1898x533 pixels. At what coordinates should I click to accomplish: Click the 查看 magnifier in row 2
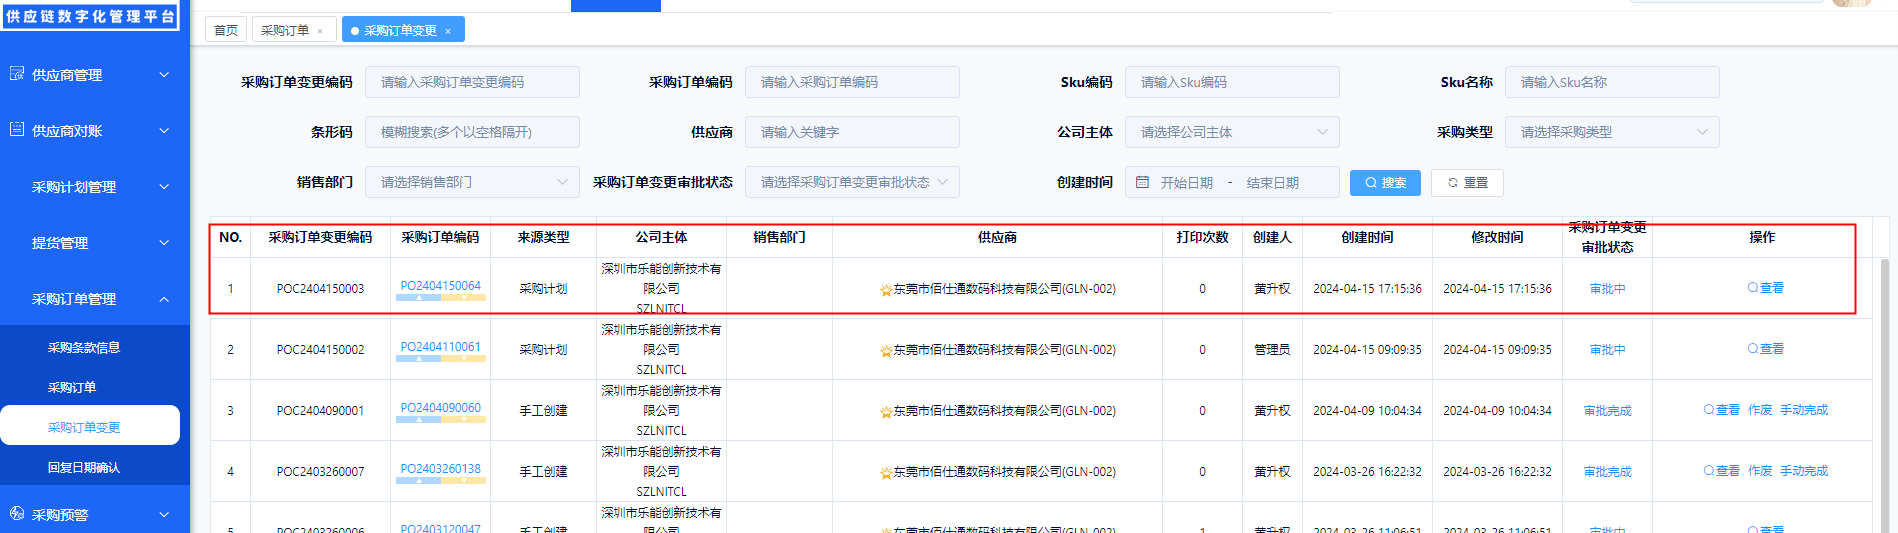1753,349
